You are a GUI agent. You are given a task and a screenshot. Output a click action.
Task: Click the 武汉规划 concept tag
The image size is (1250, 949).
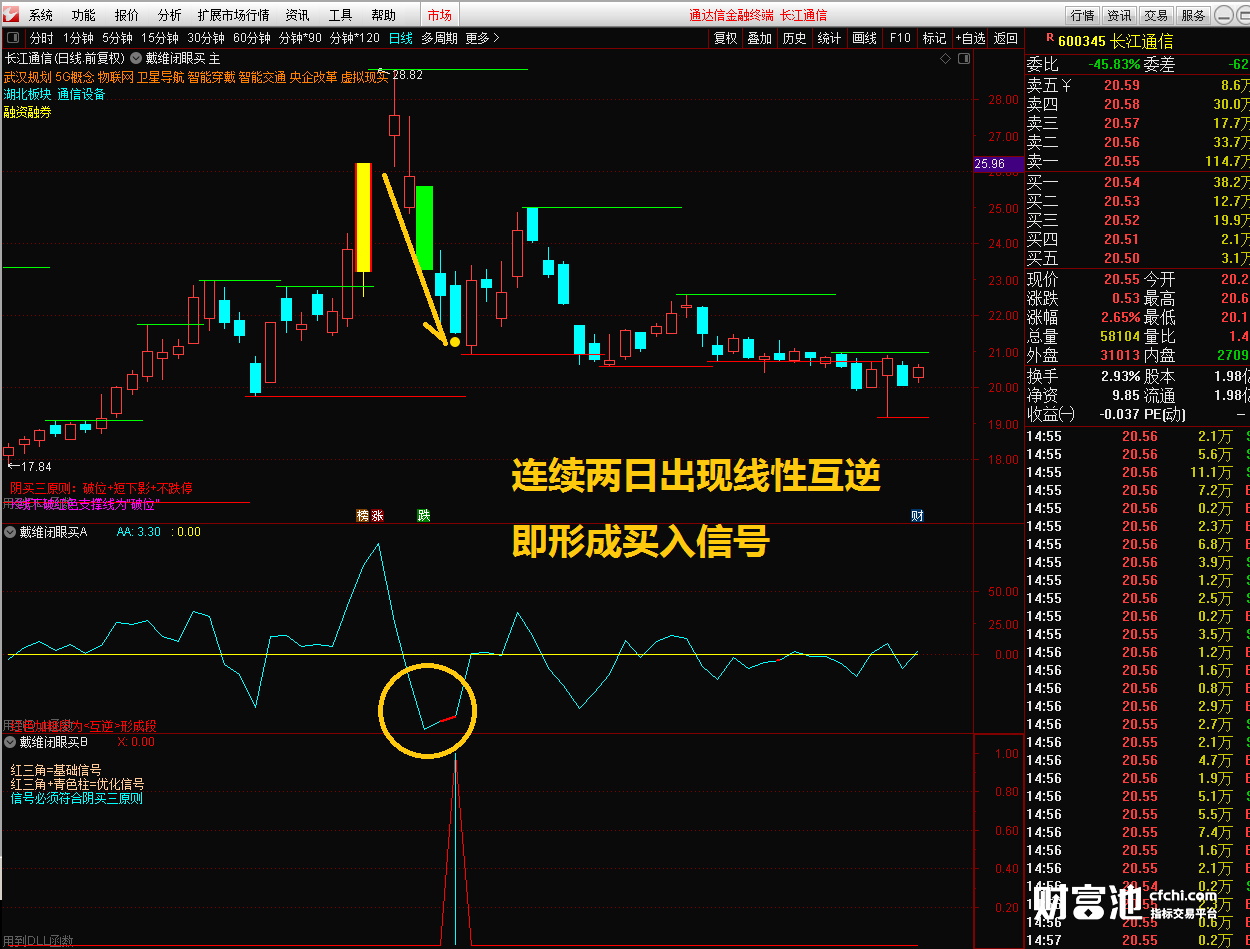(x=27, y=77)
